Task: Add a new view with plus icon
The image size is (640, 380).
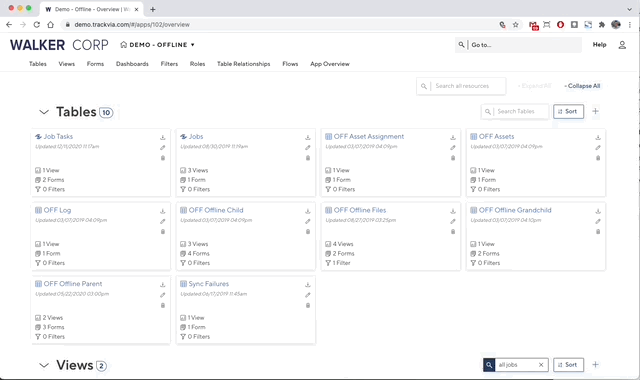Action: click(x=596, y=364)
